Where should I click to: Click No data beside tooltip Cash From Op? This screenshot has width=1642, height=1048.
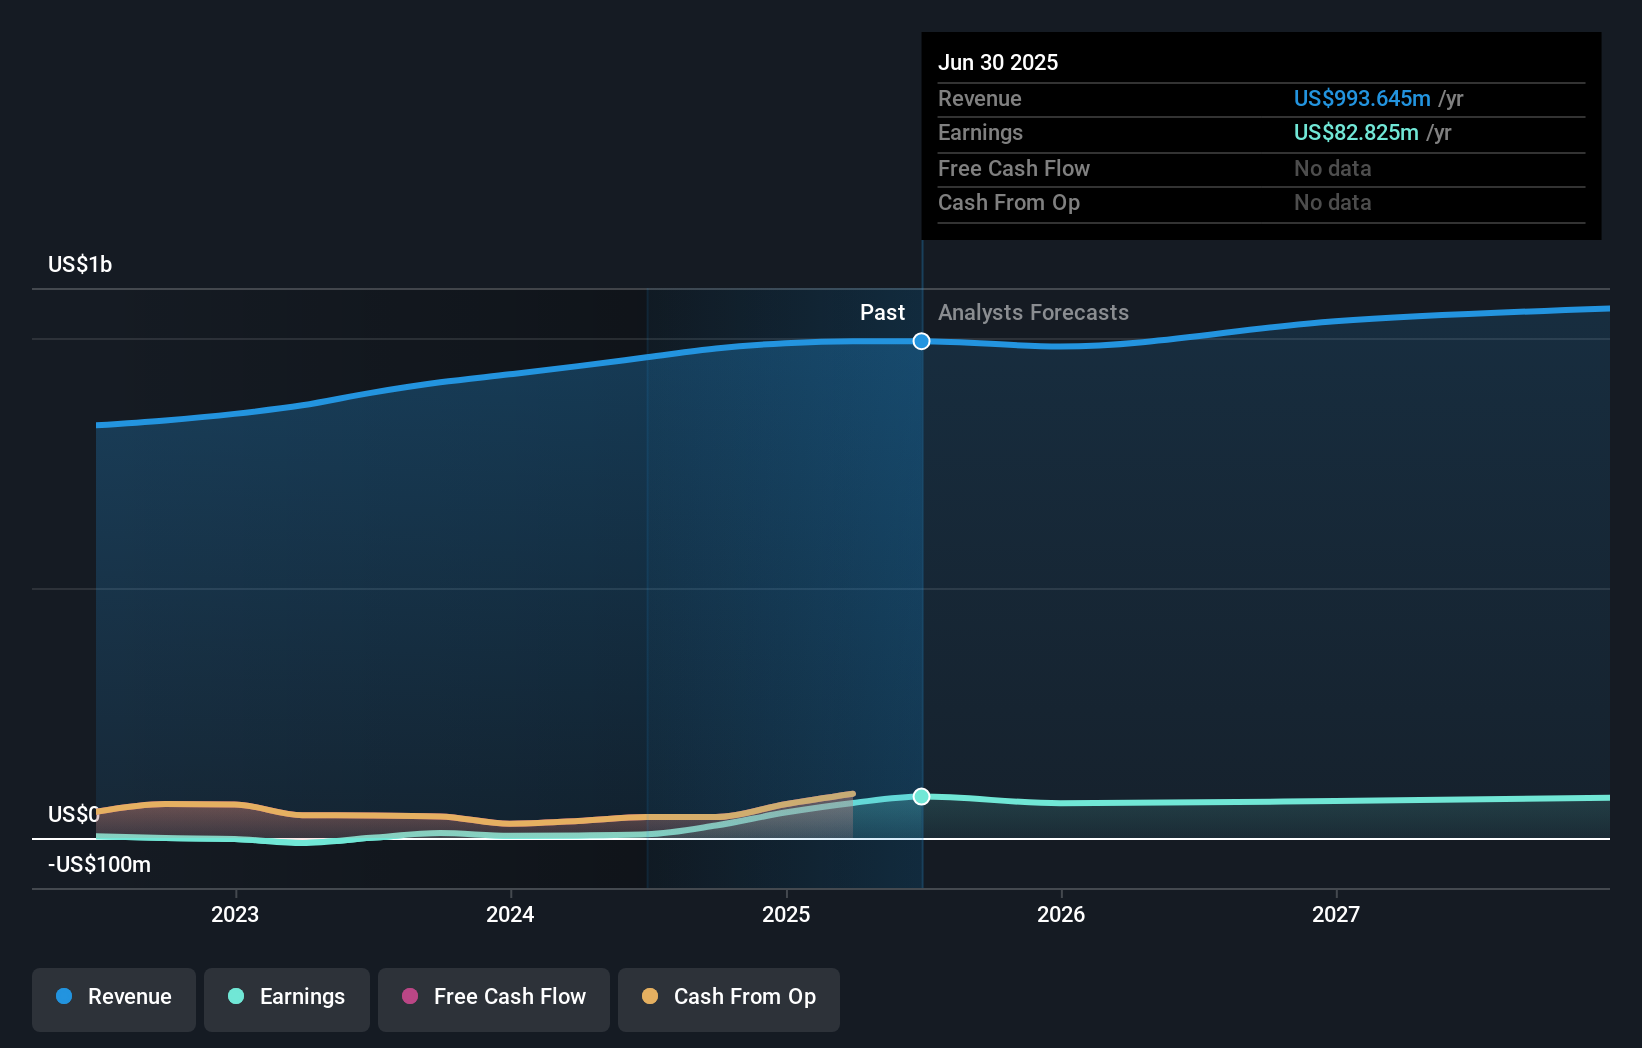coord(1333,202)
